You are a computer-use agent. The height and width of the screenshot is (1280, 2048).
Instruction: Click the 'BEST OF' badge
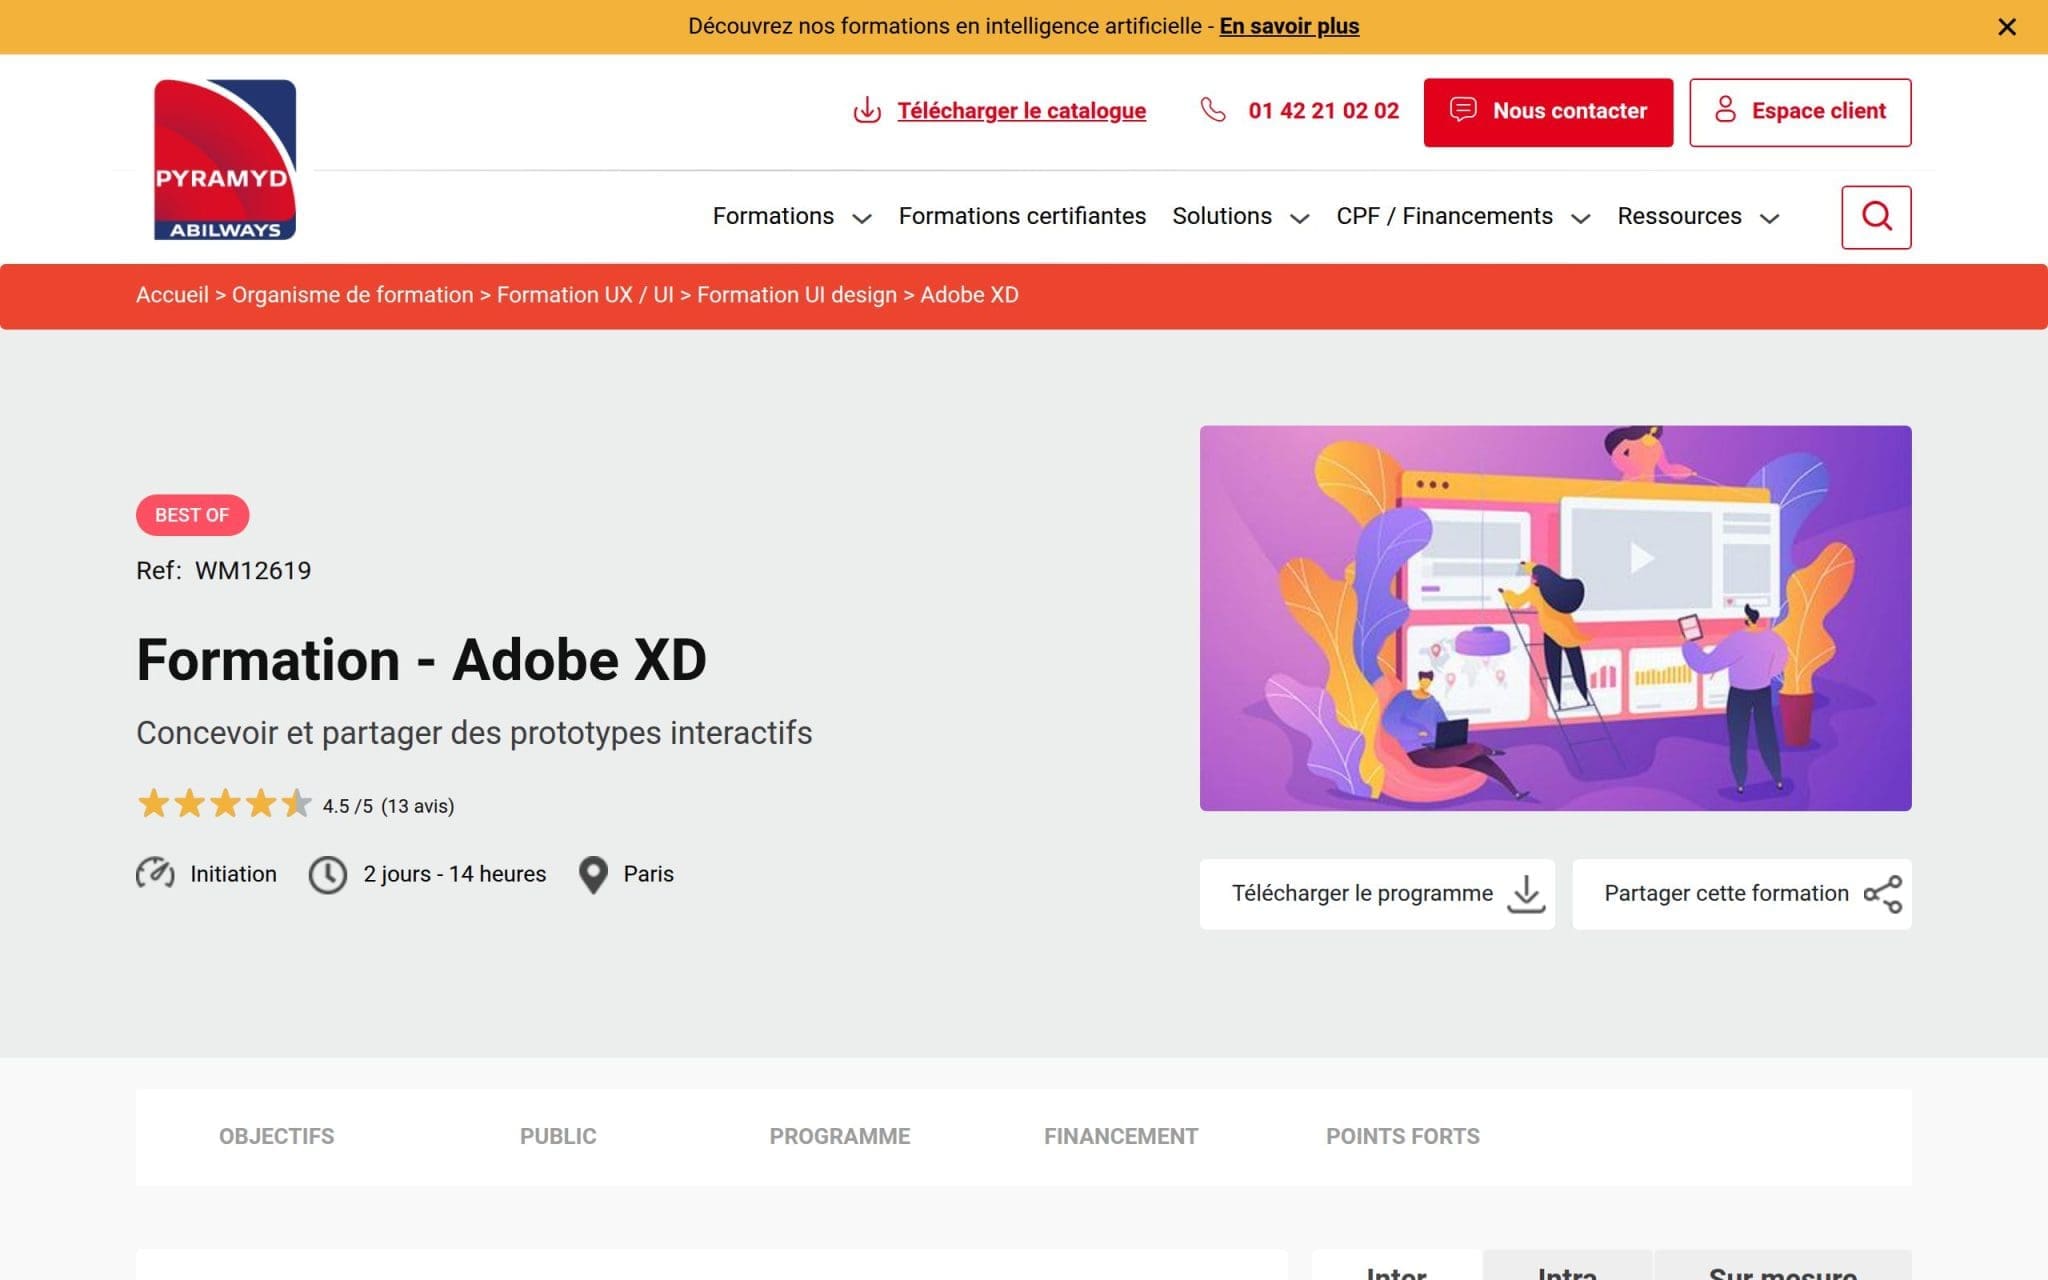pos(192,515)
